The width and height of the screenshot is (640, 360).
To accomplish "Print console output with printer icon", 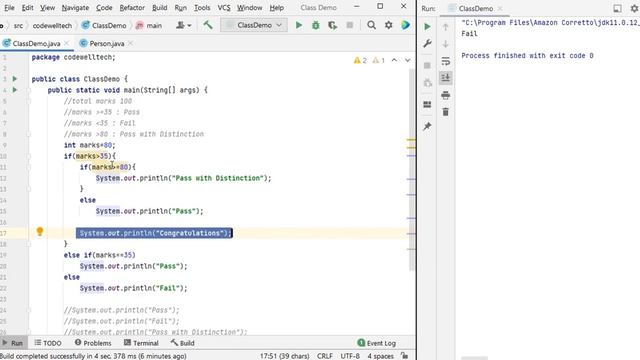I will pyautogui.click(x=445, y=95).
